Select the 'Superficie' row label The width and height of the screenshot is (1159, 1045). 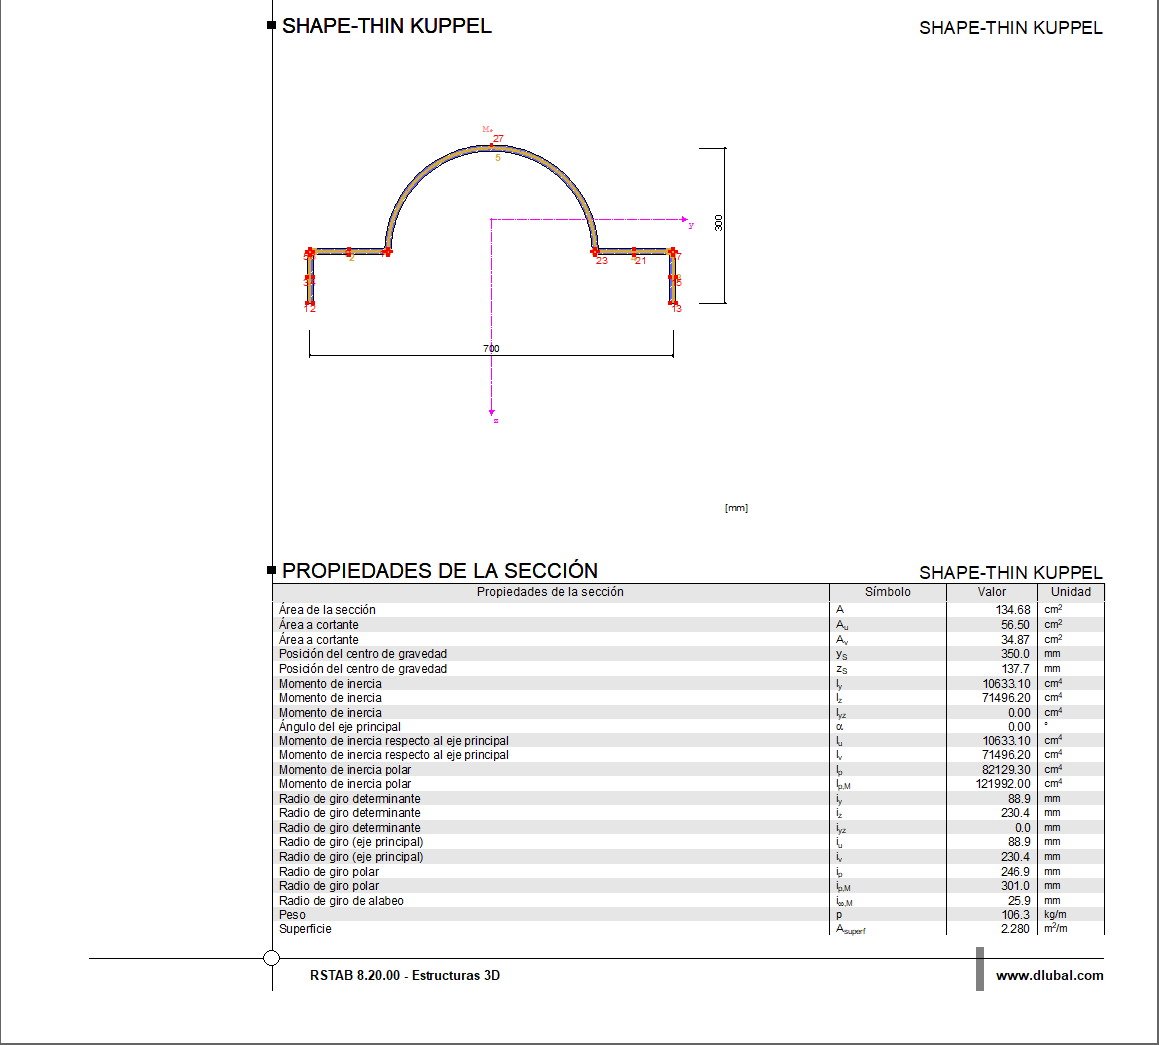tap(305, 929)
